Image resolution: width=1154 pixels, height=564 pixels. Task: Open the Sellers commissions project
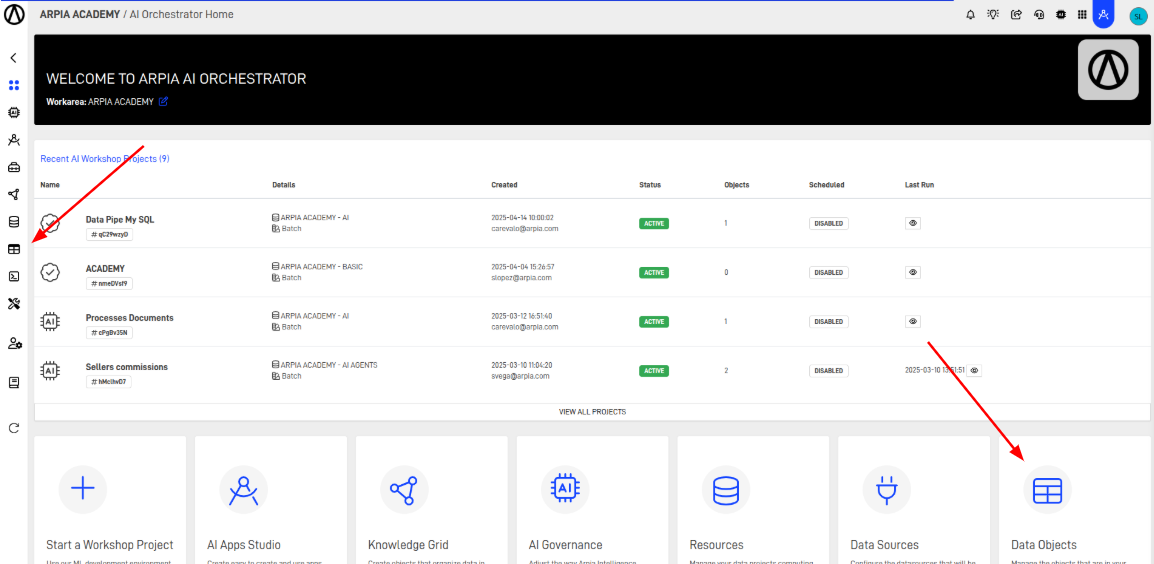[x=127, y=367]
